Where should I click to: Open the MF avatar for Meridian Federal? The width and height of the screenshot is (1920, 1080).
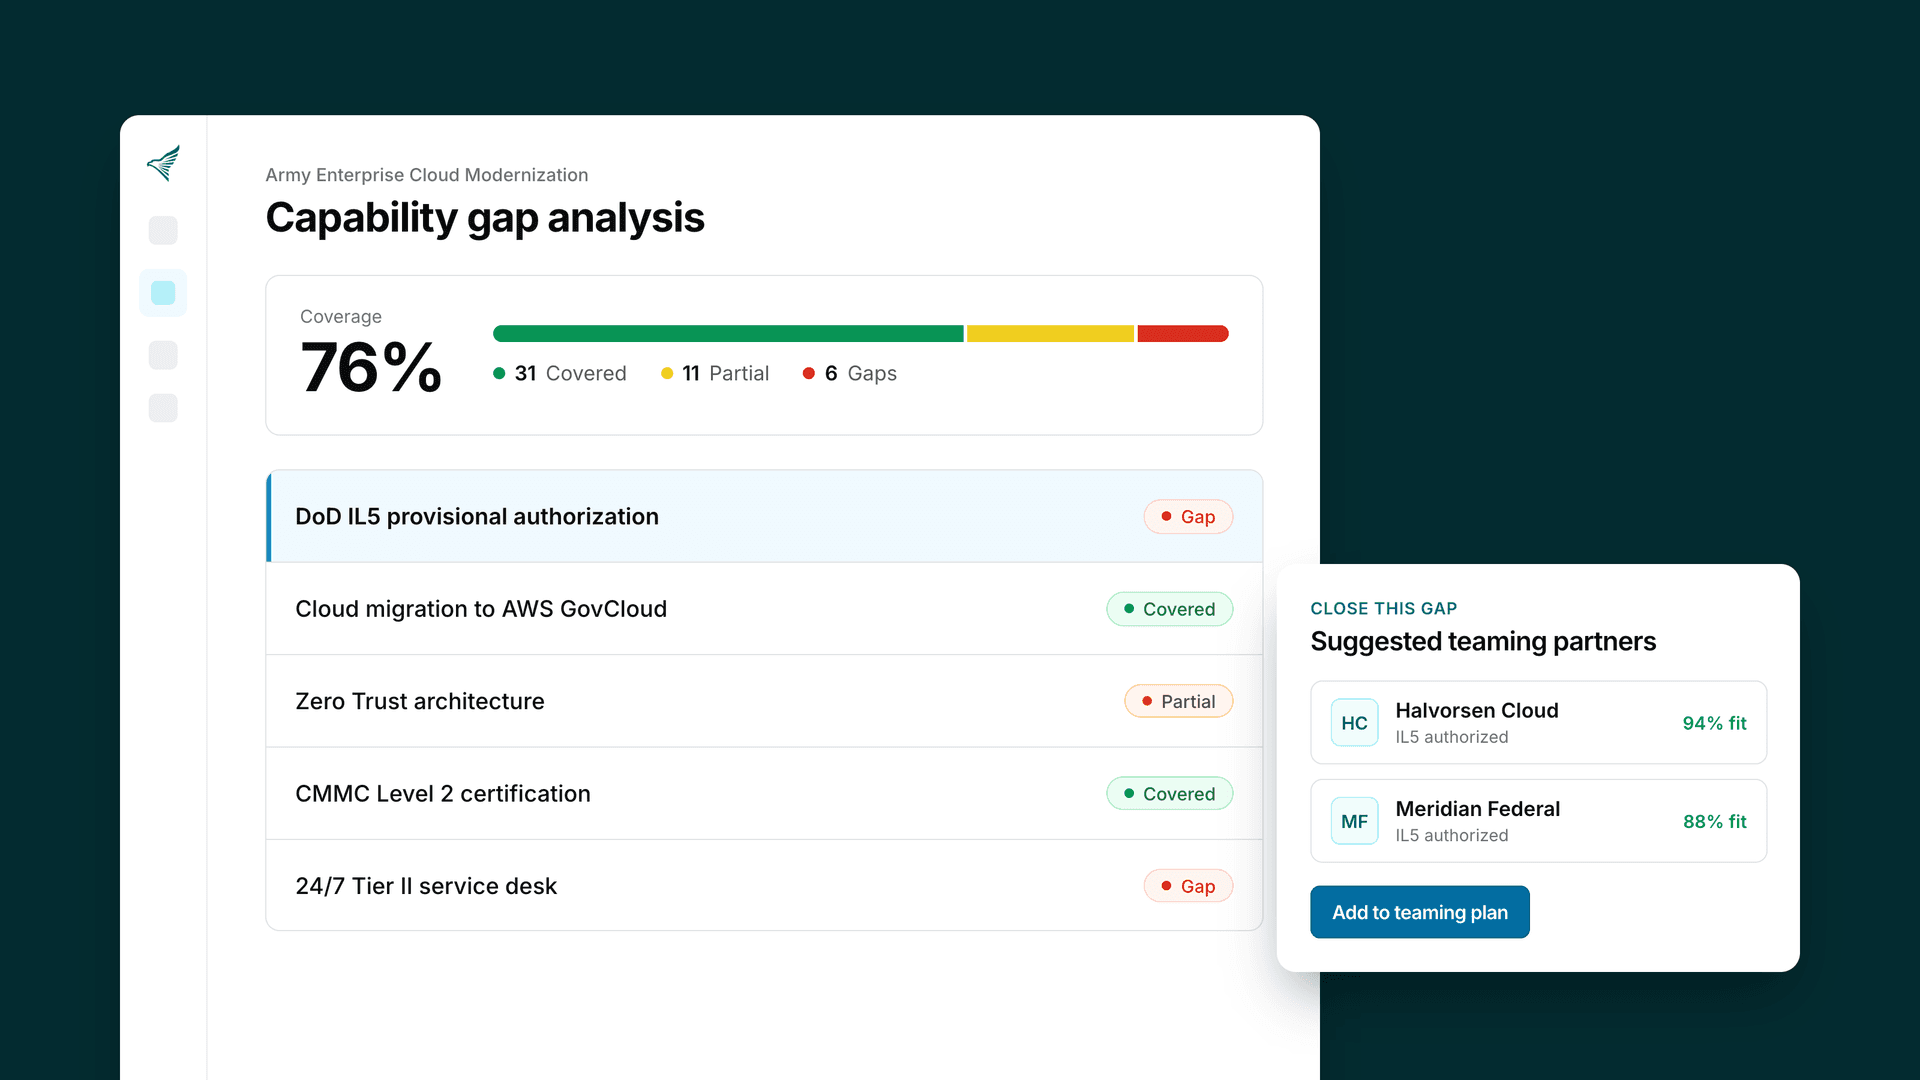pyautogui.click(x=1354, y=821)
